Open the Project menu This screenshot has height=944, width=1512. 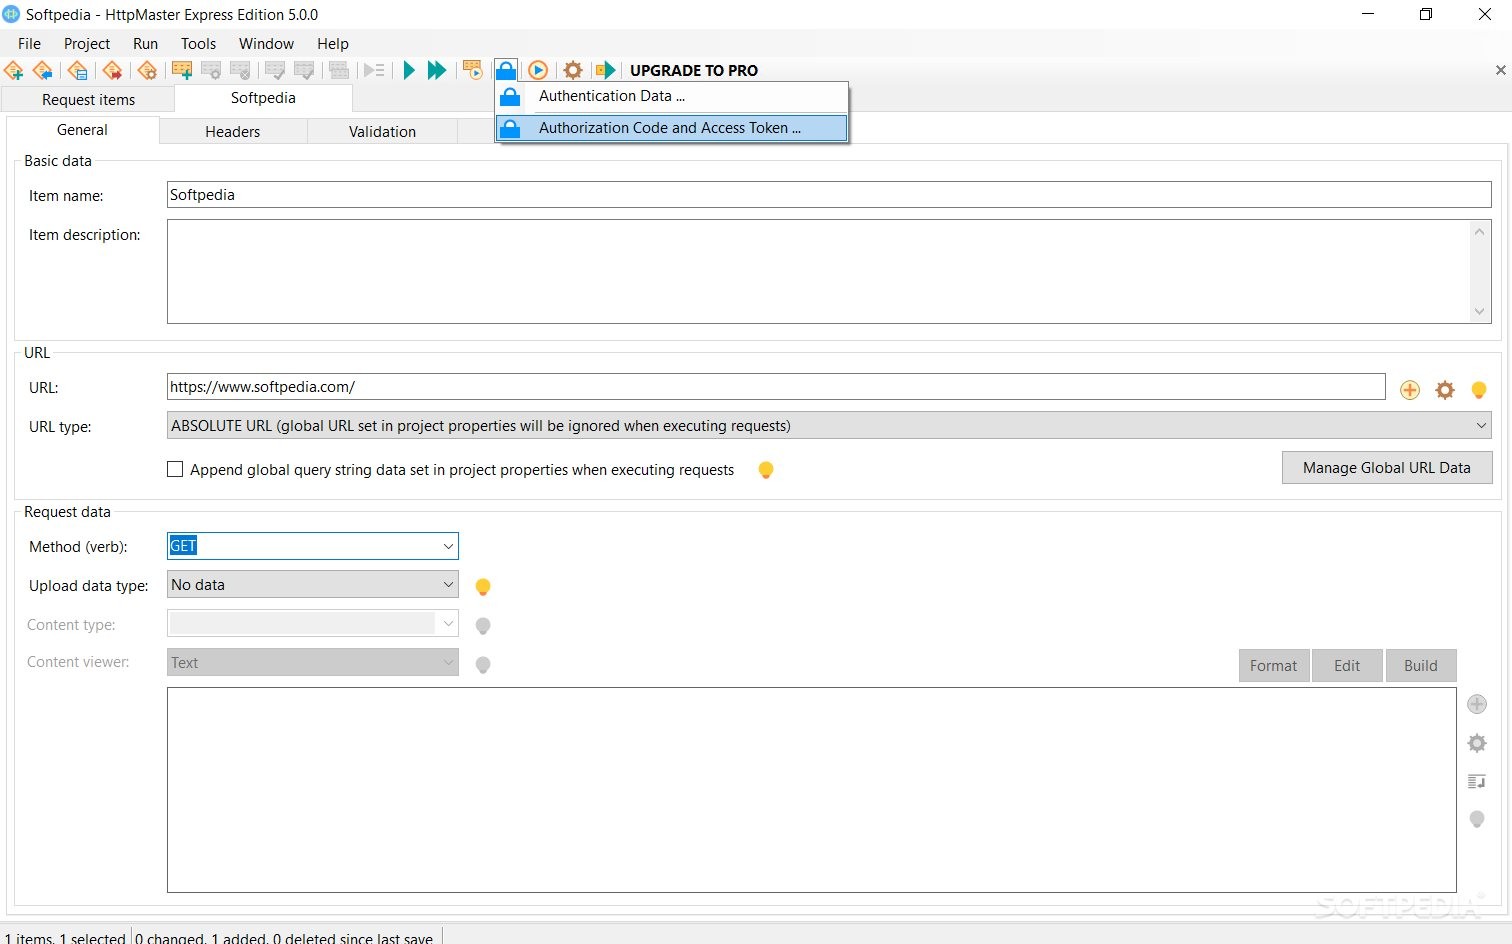tap(87, 44)
